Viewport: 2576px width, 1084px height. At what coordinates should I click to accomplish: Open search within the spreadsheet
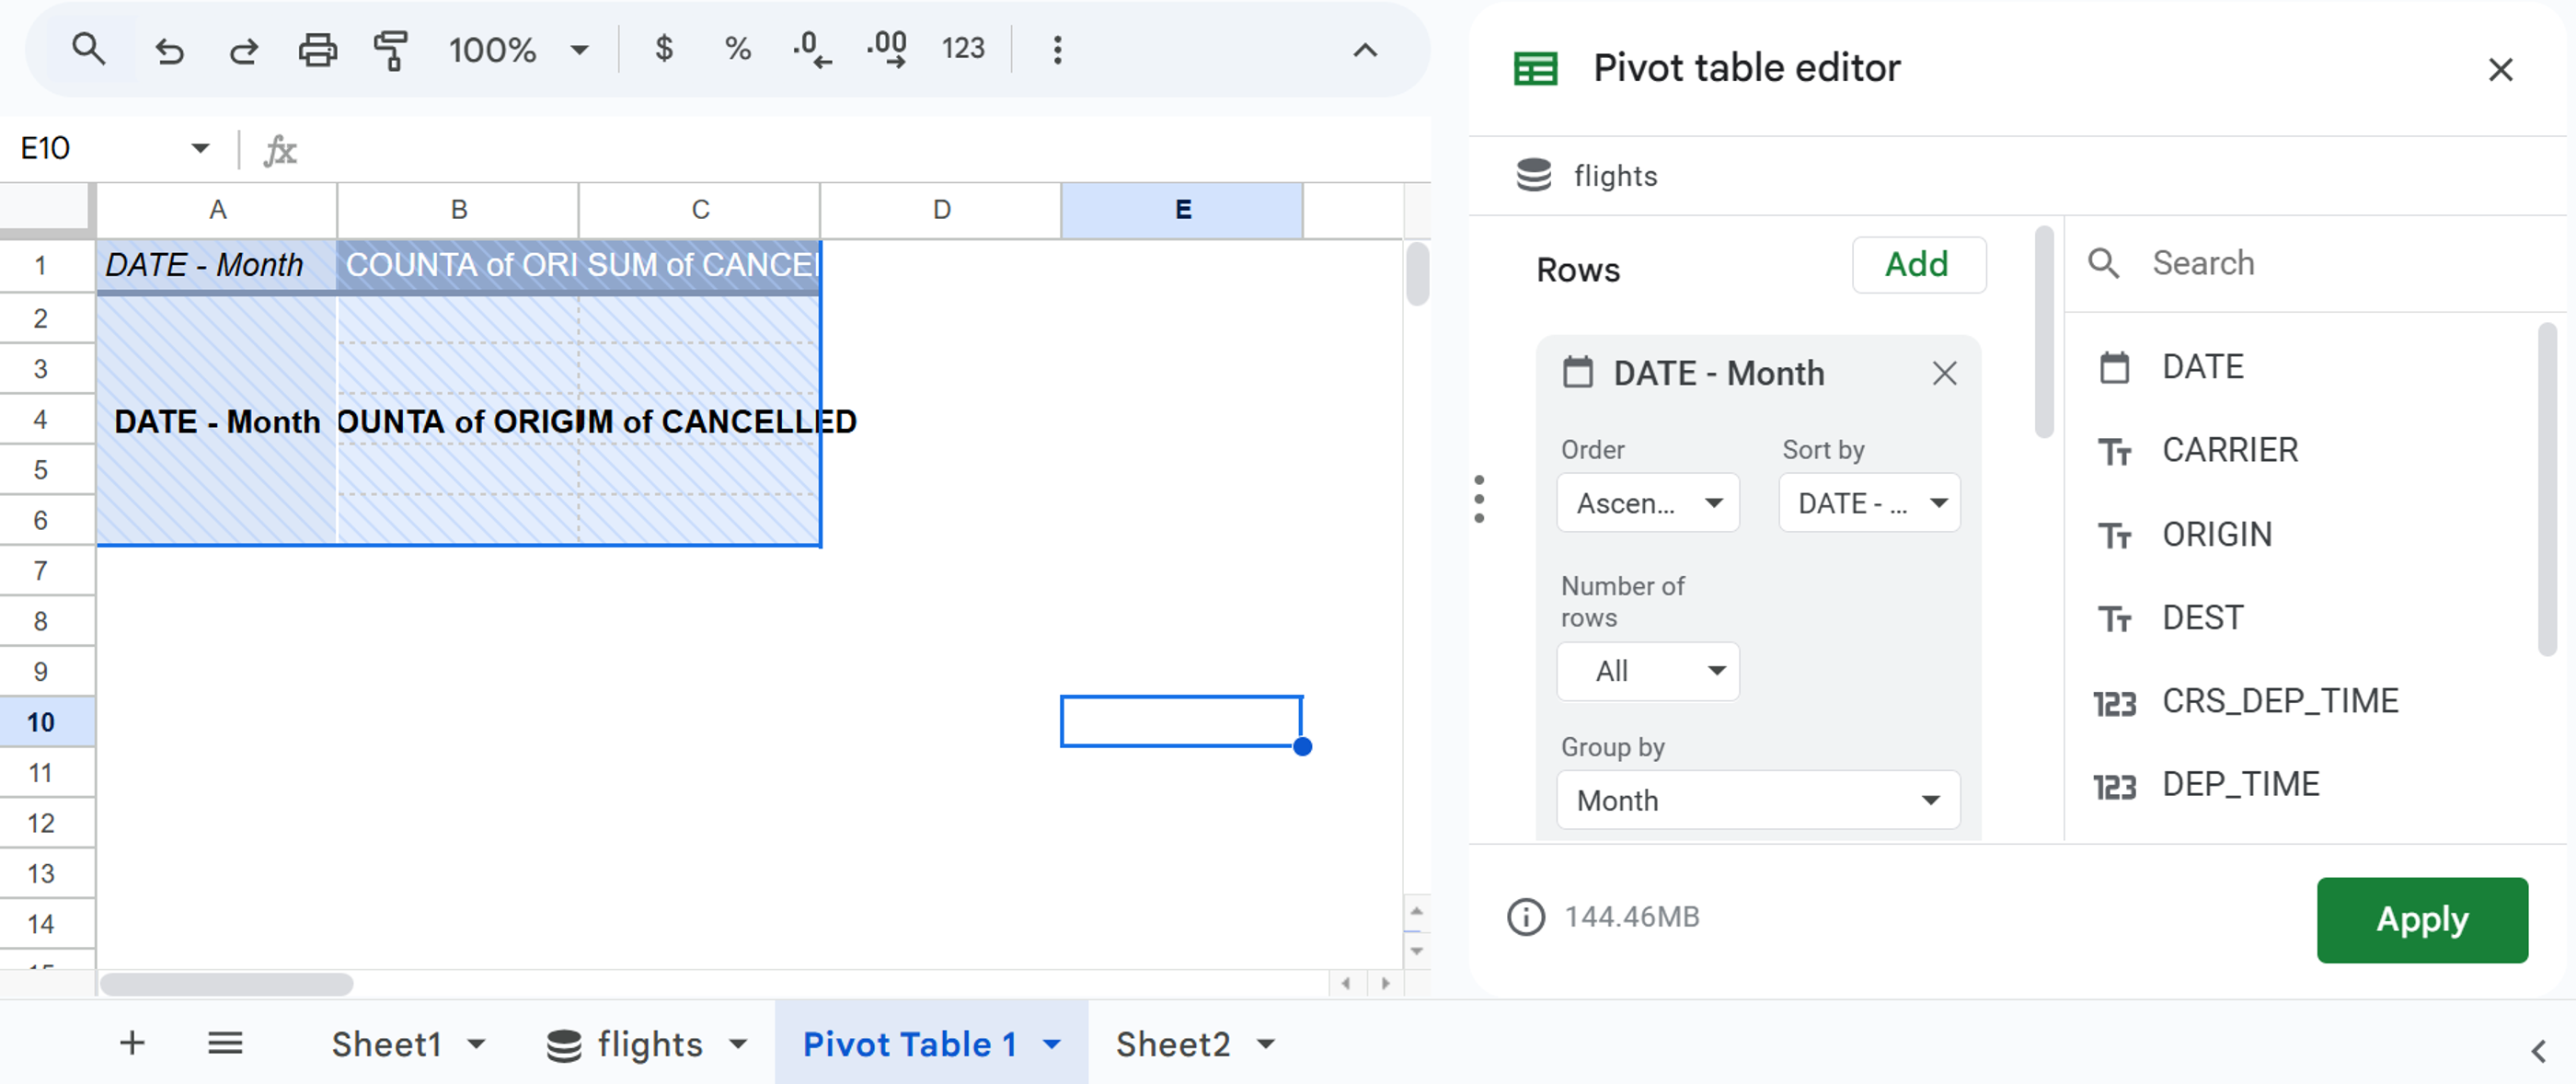coord(88,47)
